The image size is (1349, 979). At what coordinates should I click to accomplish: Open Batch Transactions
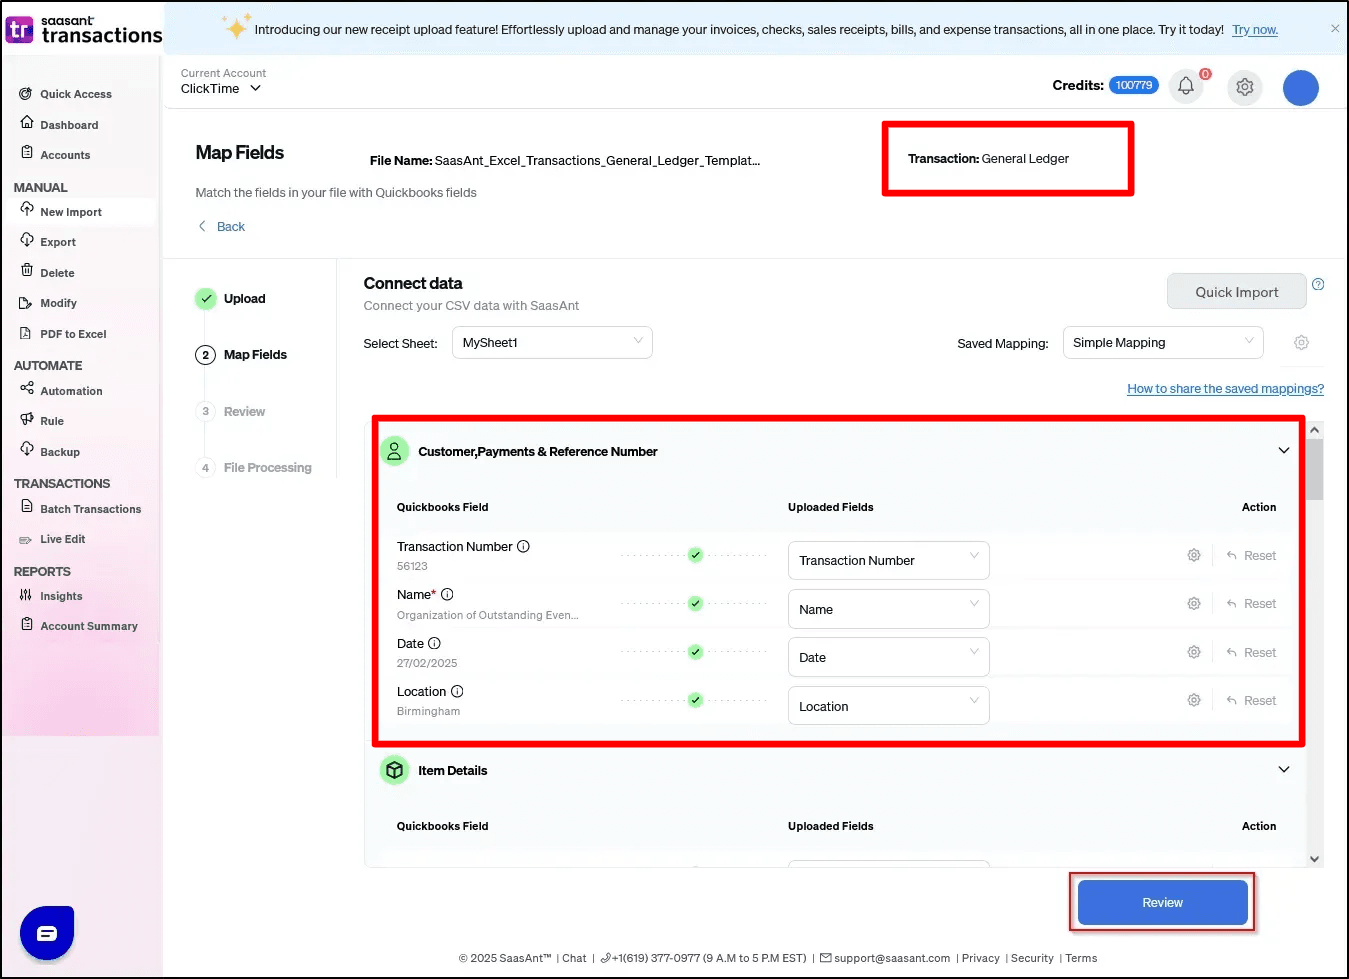(x=90, y=509)
